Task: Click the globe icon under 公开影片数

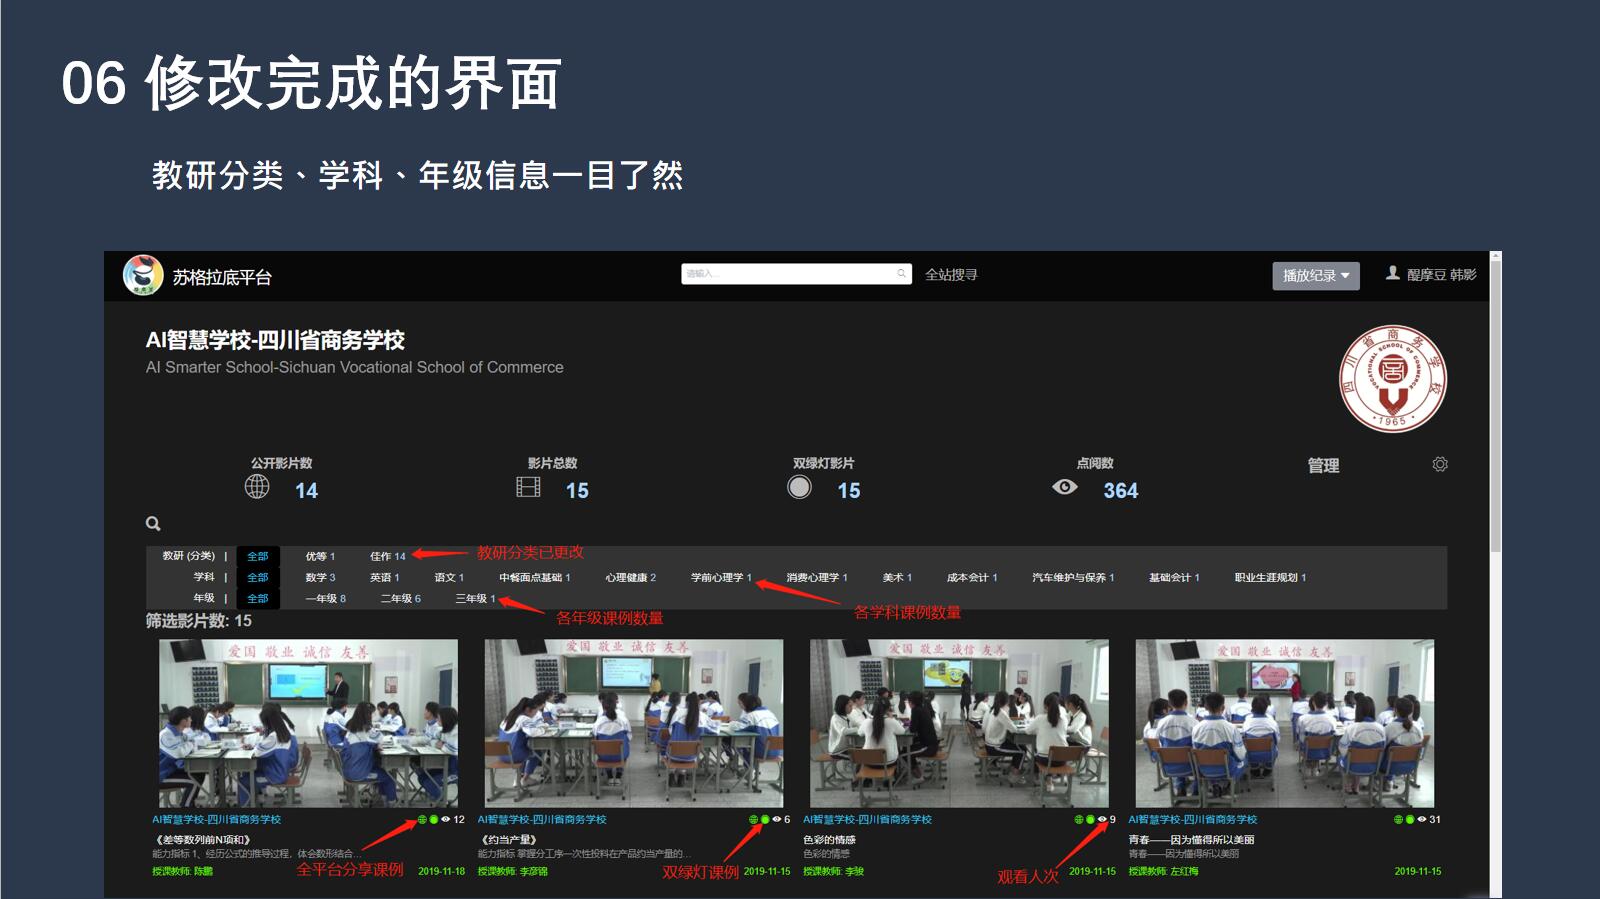Action: click(x=257, y=487)
